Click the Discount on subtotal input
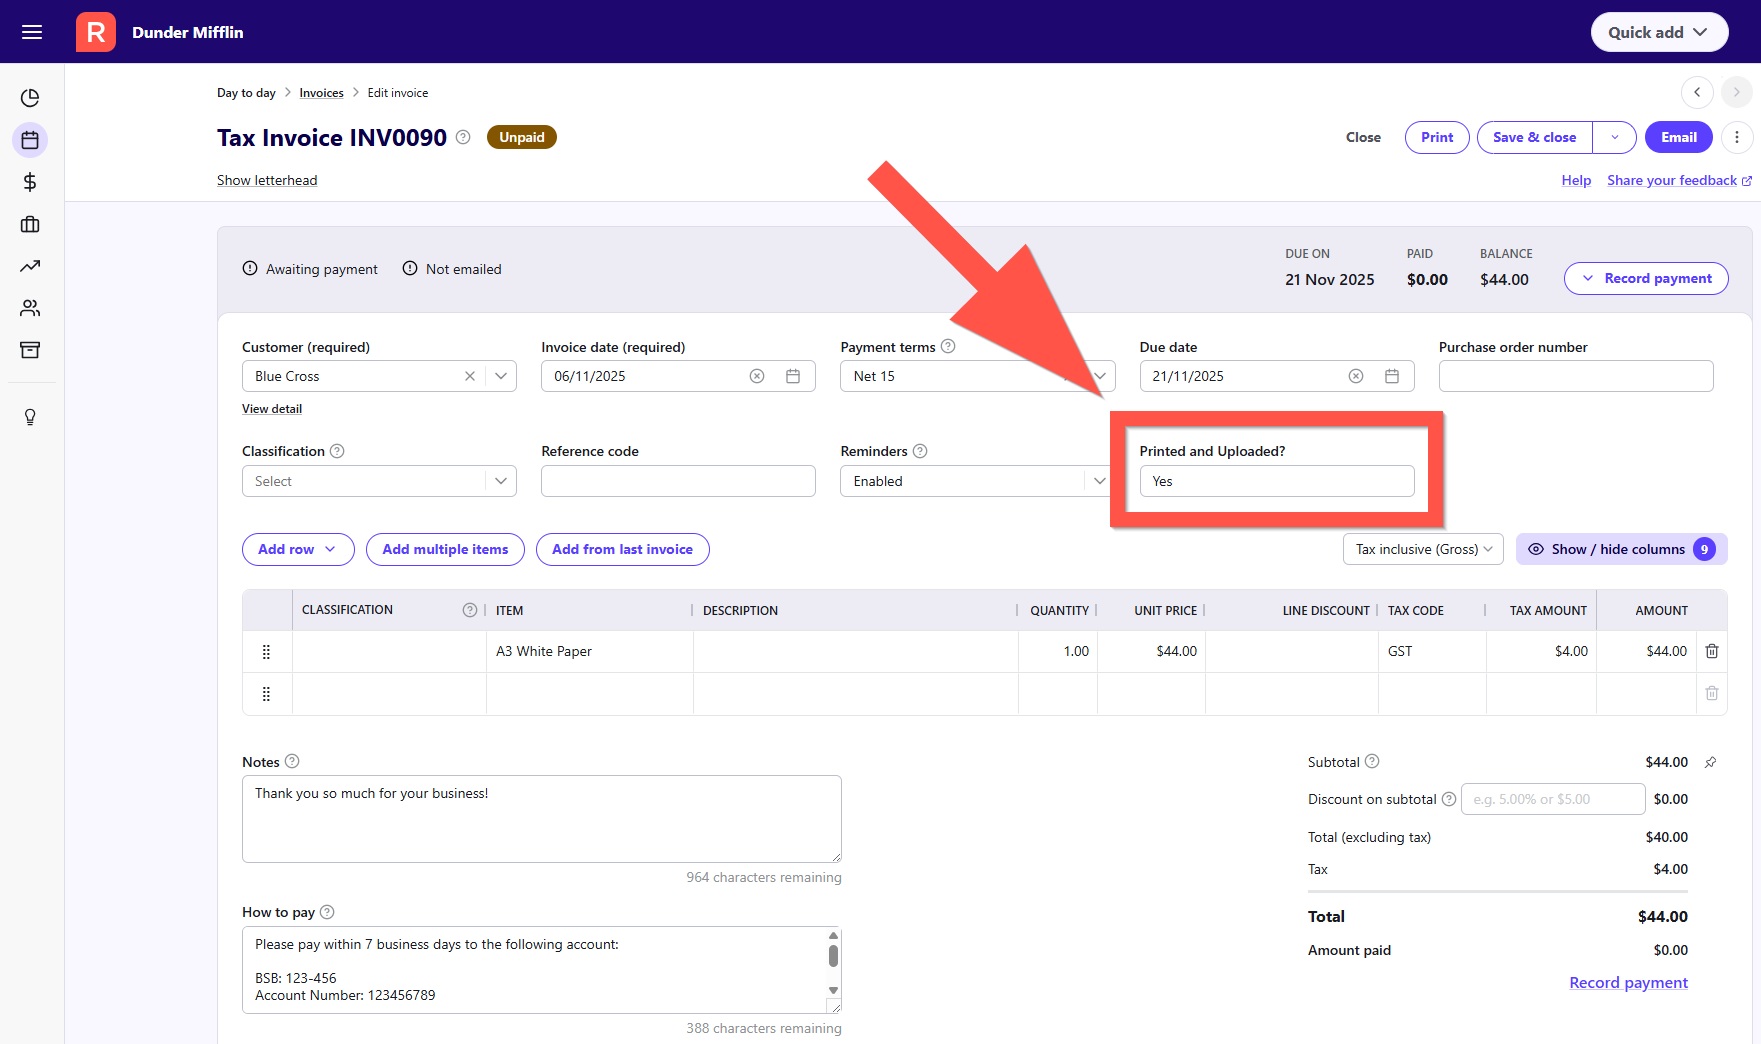Image resolution: width=1761 pixels, height=1044 pixels. (1553, 799)
